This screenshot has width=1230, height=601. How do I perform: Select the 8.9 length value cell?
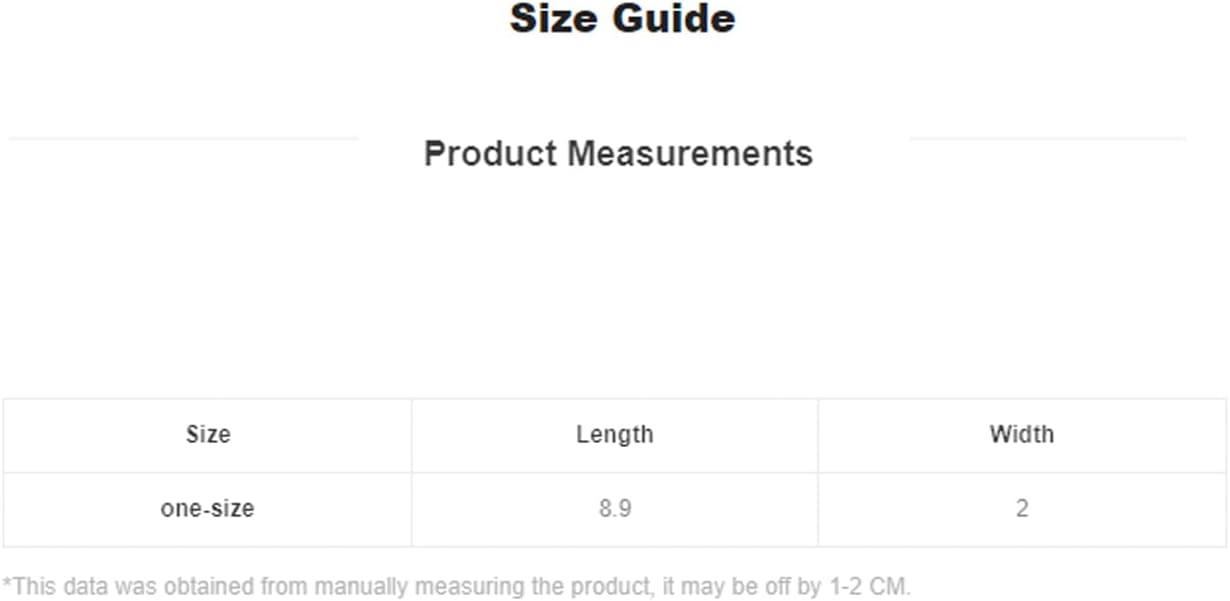tap(615, 509)
